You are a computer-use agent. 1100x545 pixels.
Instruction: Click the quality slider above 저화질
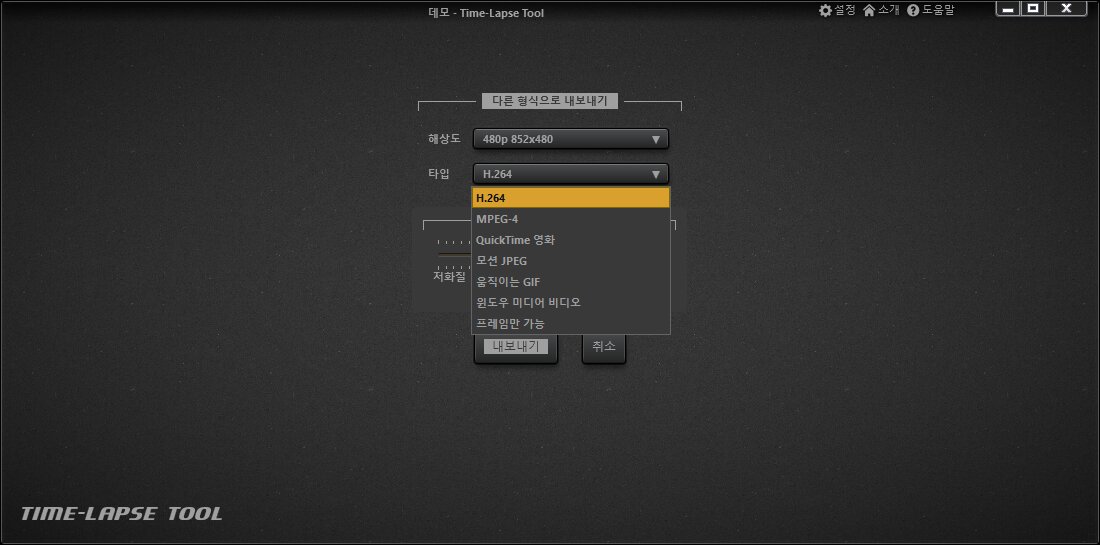point(453,254)
